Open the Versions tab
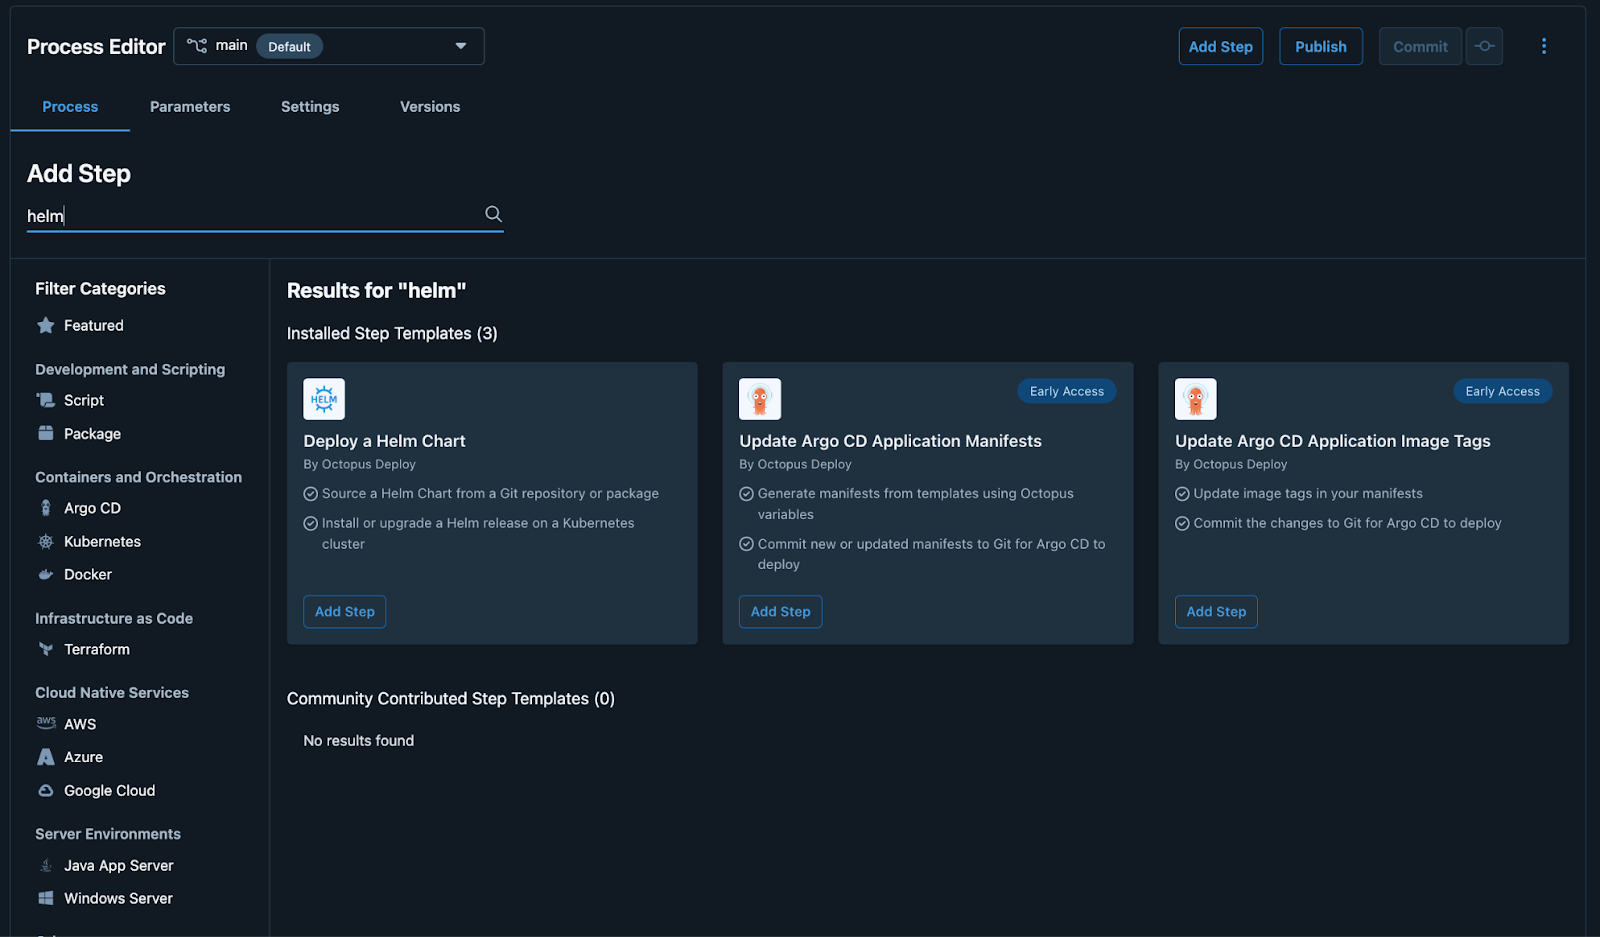1600x937 pixels. pyautogui.click(x=430, y=107)
